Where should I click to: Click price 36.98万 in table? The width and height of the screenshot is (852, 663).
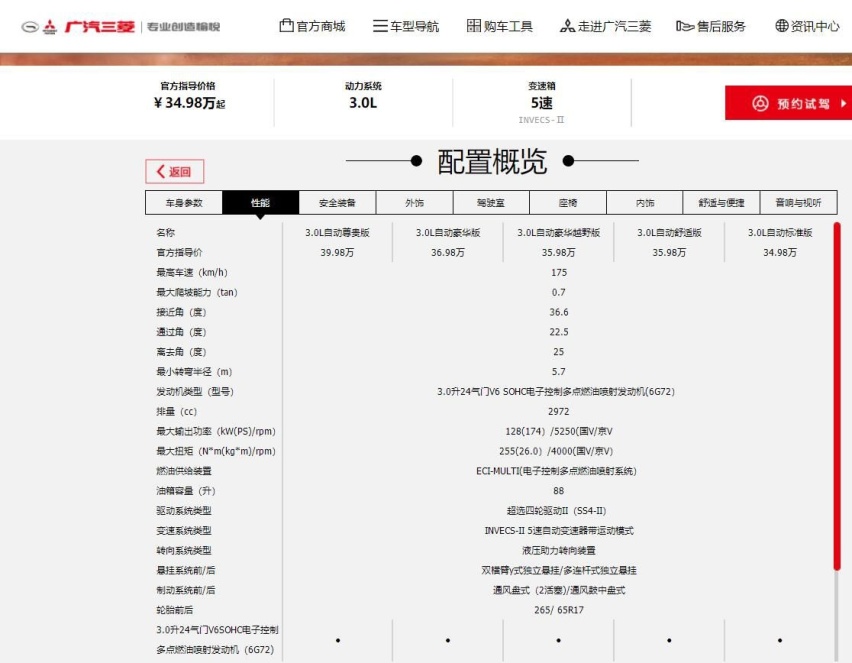[x=448, y=253]
